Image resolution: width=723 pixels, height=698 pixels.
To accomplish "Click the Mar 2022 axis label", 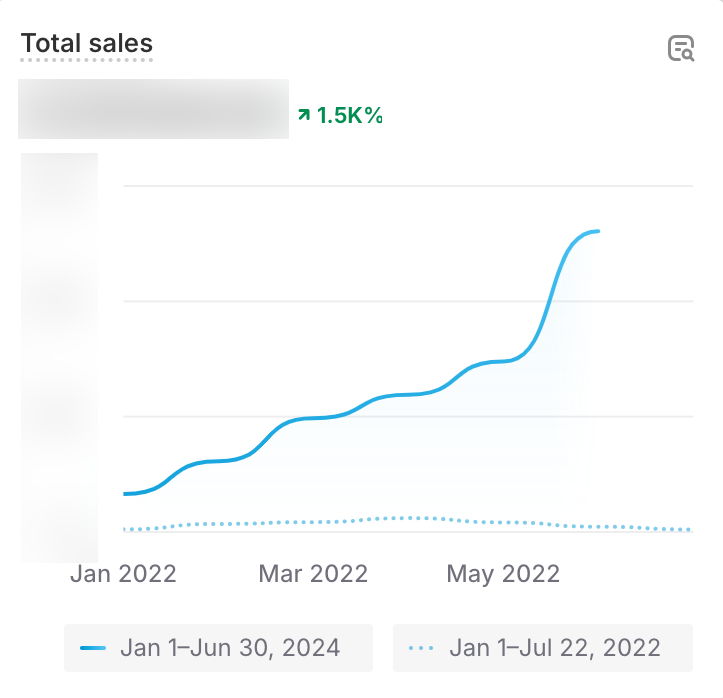I will click(x=313, y=574).
